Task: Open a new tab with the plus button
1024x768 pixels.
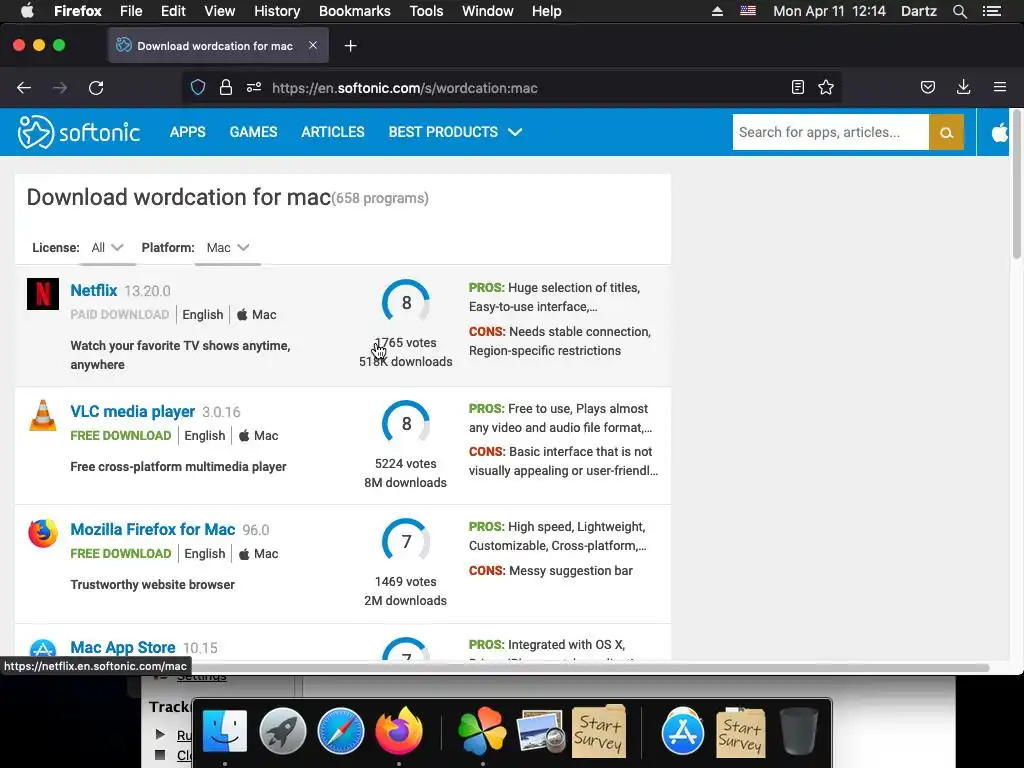Action: (351, 46)
